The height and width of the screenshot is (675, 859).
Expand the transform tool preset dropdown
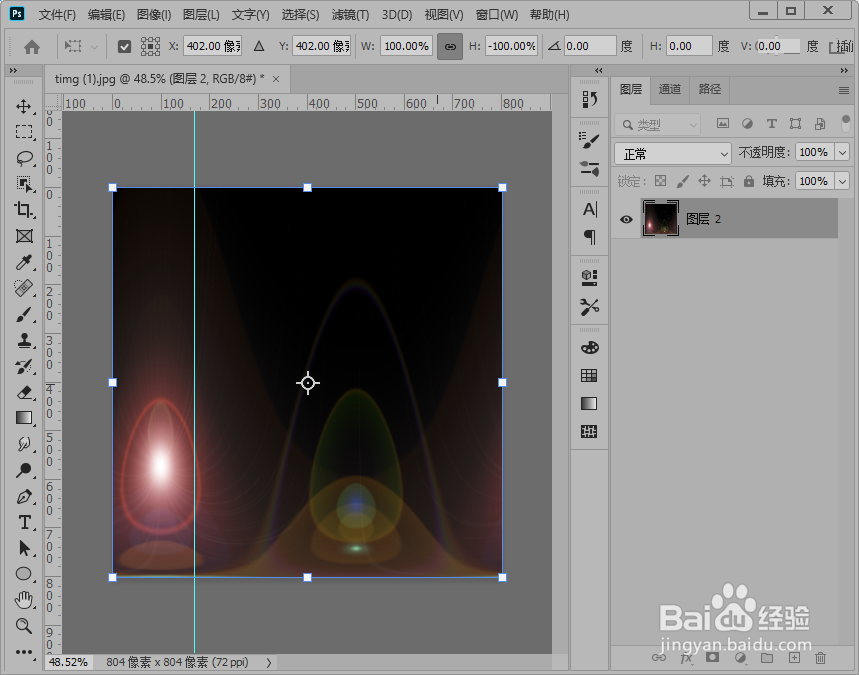point(94,47)
